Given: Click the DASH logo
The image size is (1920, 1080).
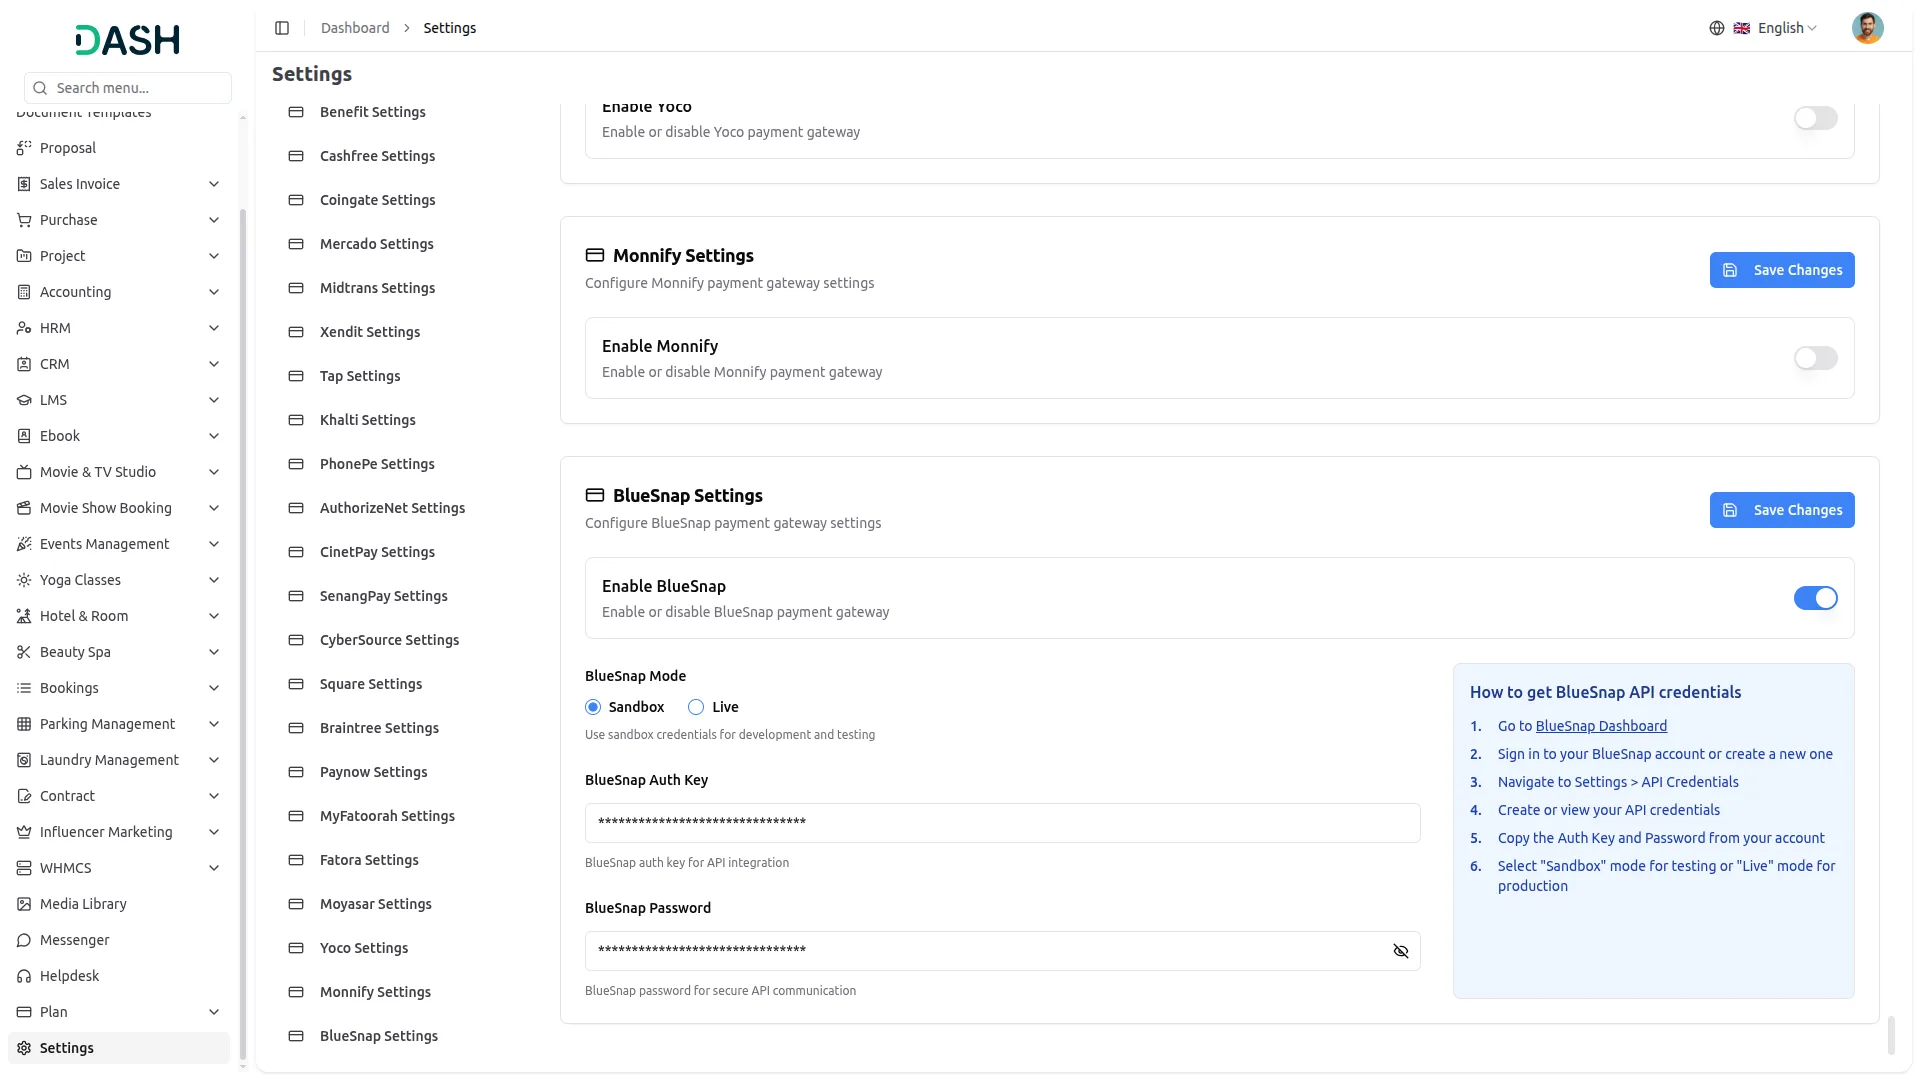Looking at the screenshot, I should click(127, 40).
